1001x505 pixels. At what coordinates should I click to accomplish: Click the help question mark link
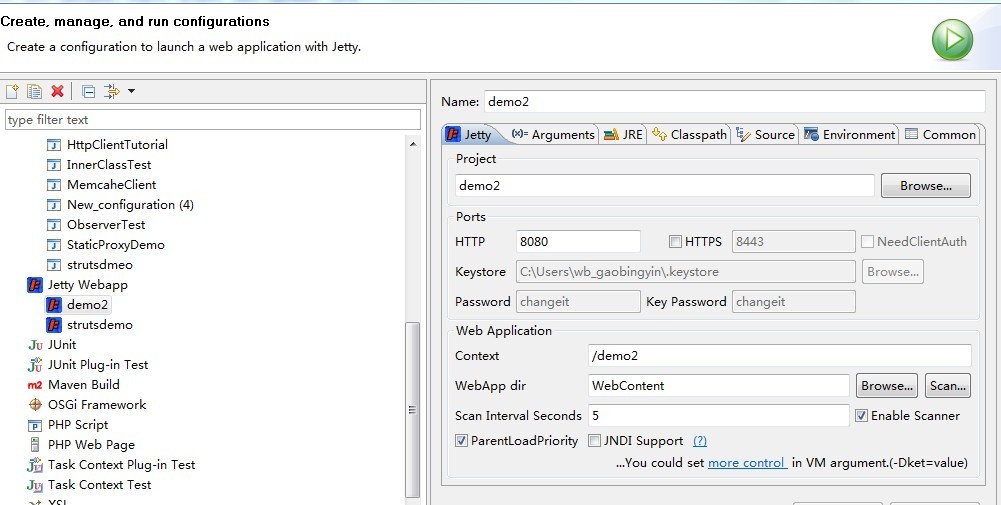point(700,441)
